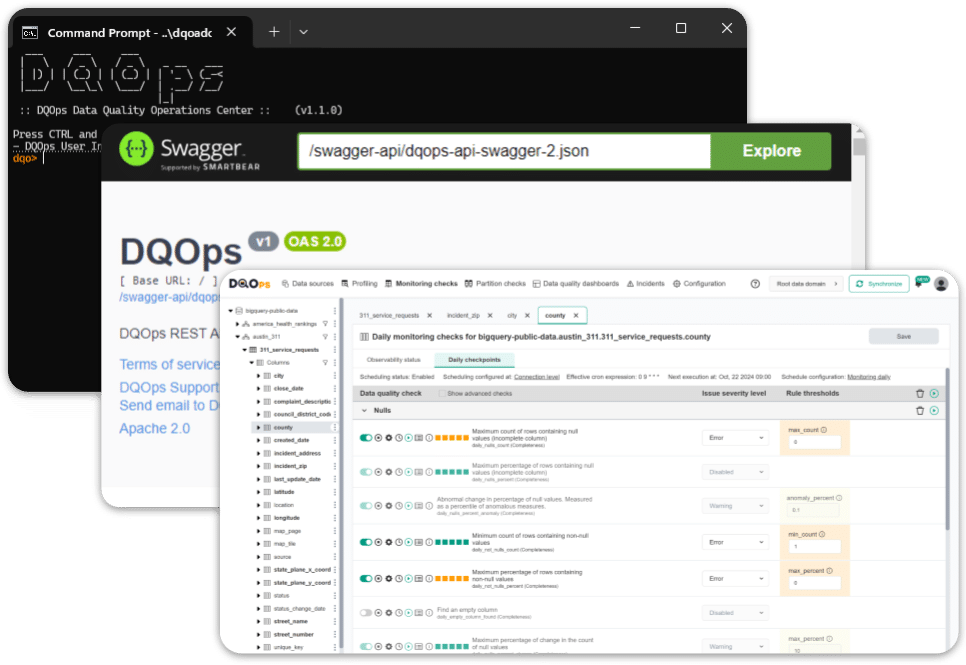
Task: Open severity dropdown for daily_nulls_count check
Action: (735, 438)
